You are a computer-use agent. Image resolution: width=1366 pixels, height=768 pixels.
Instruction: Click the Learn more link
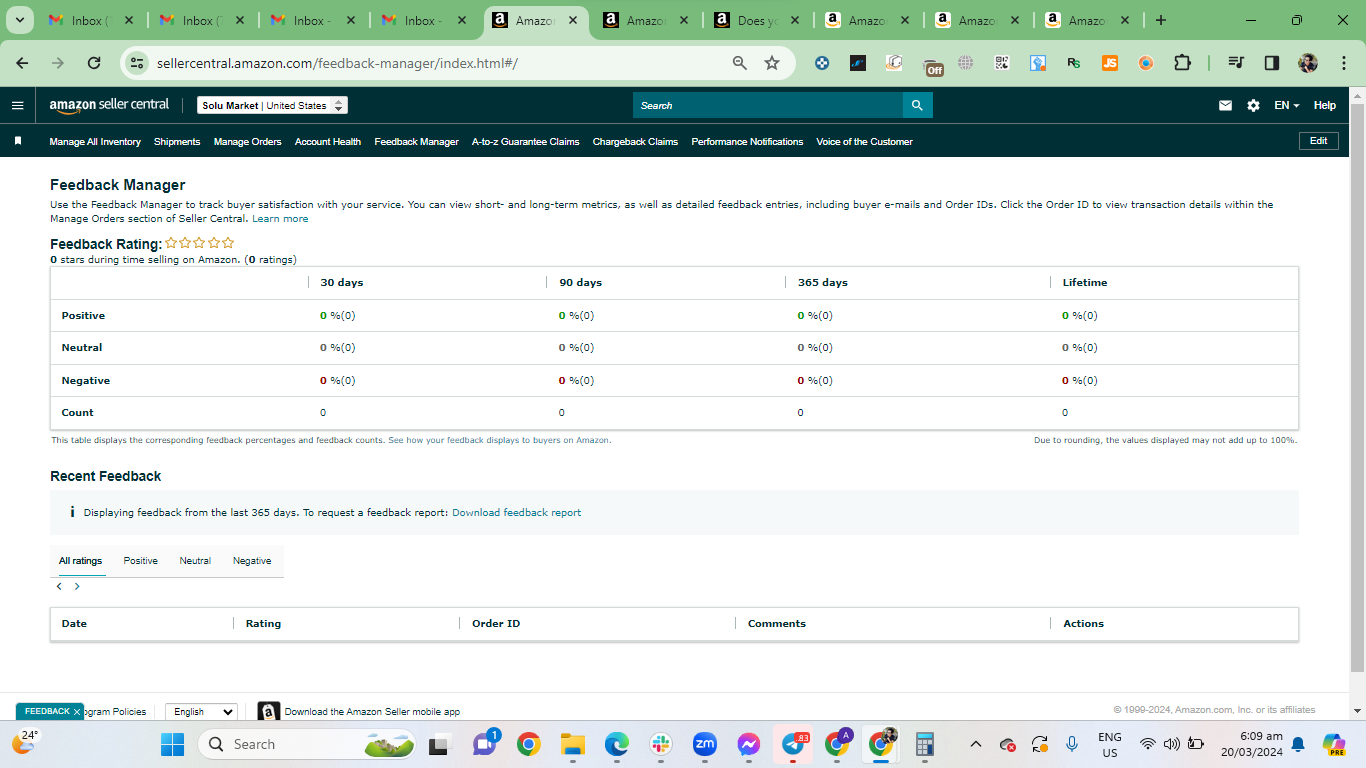(x=280, y=219)
